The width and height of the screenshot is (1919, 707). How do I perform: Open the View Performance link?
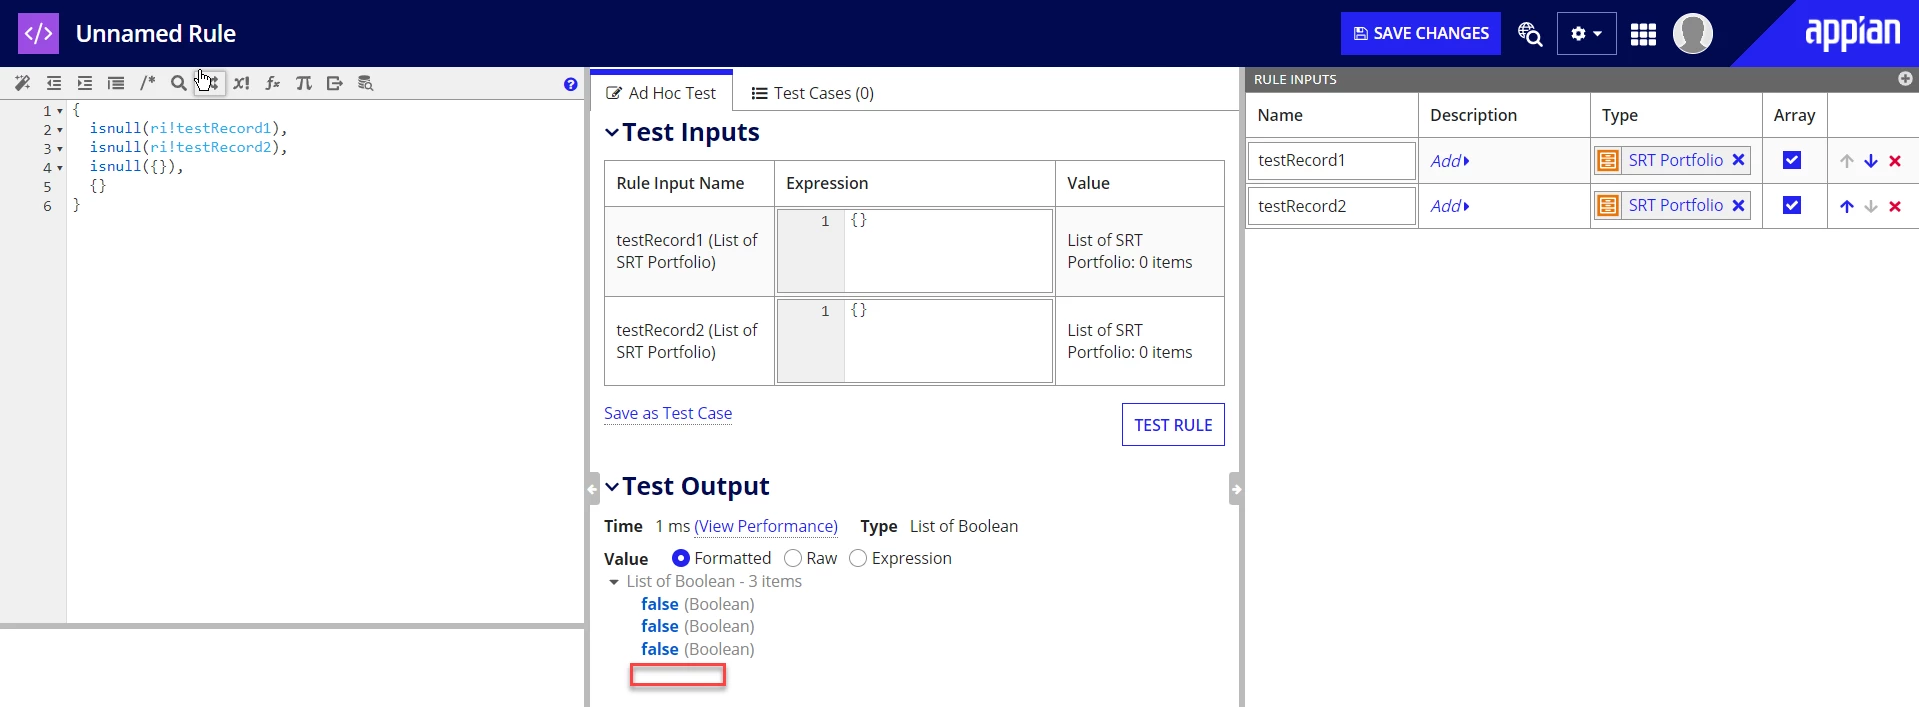pos(766,526)
